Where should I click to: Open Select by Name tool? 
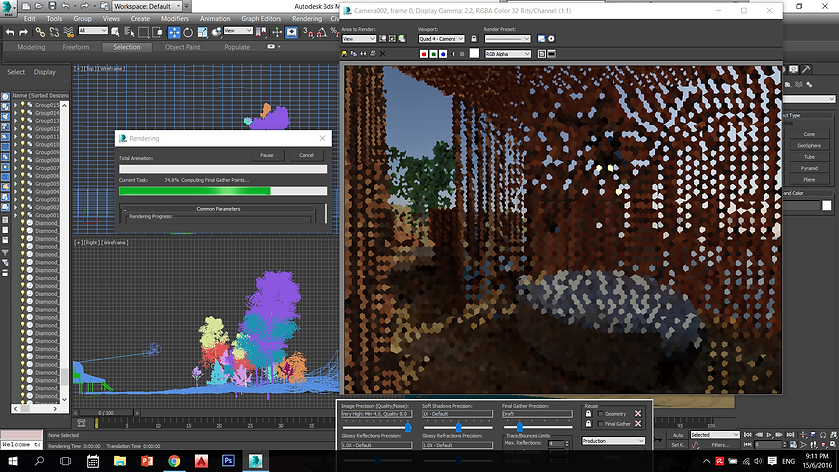[129, 32]
